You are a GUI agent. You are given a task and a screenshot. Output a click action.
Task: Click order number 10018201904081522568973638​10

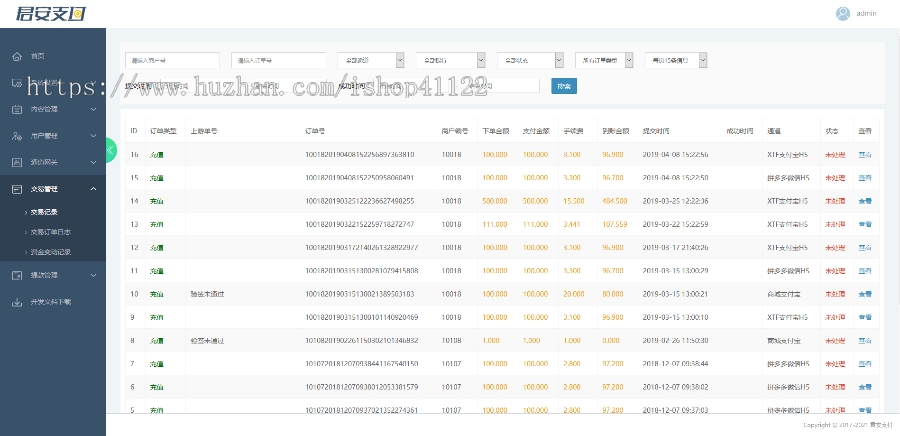pyautogui.click(x=359, y=155)
